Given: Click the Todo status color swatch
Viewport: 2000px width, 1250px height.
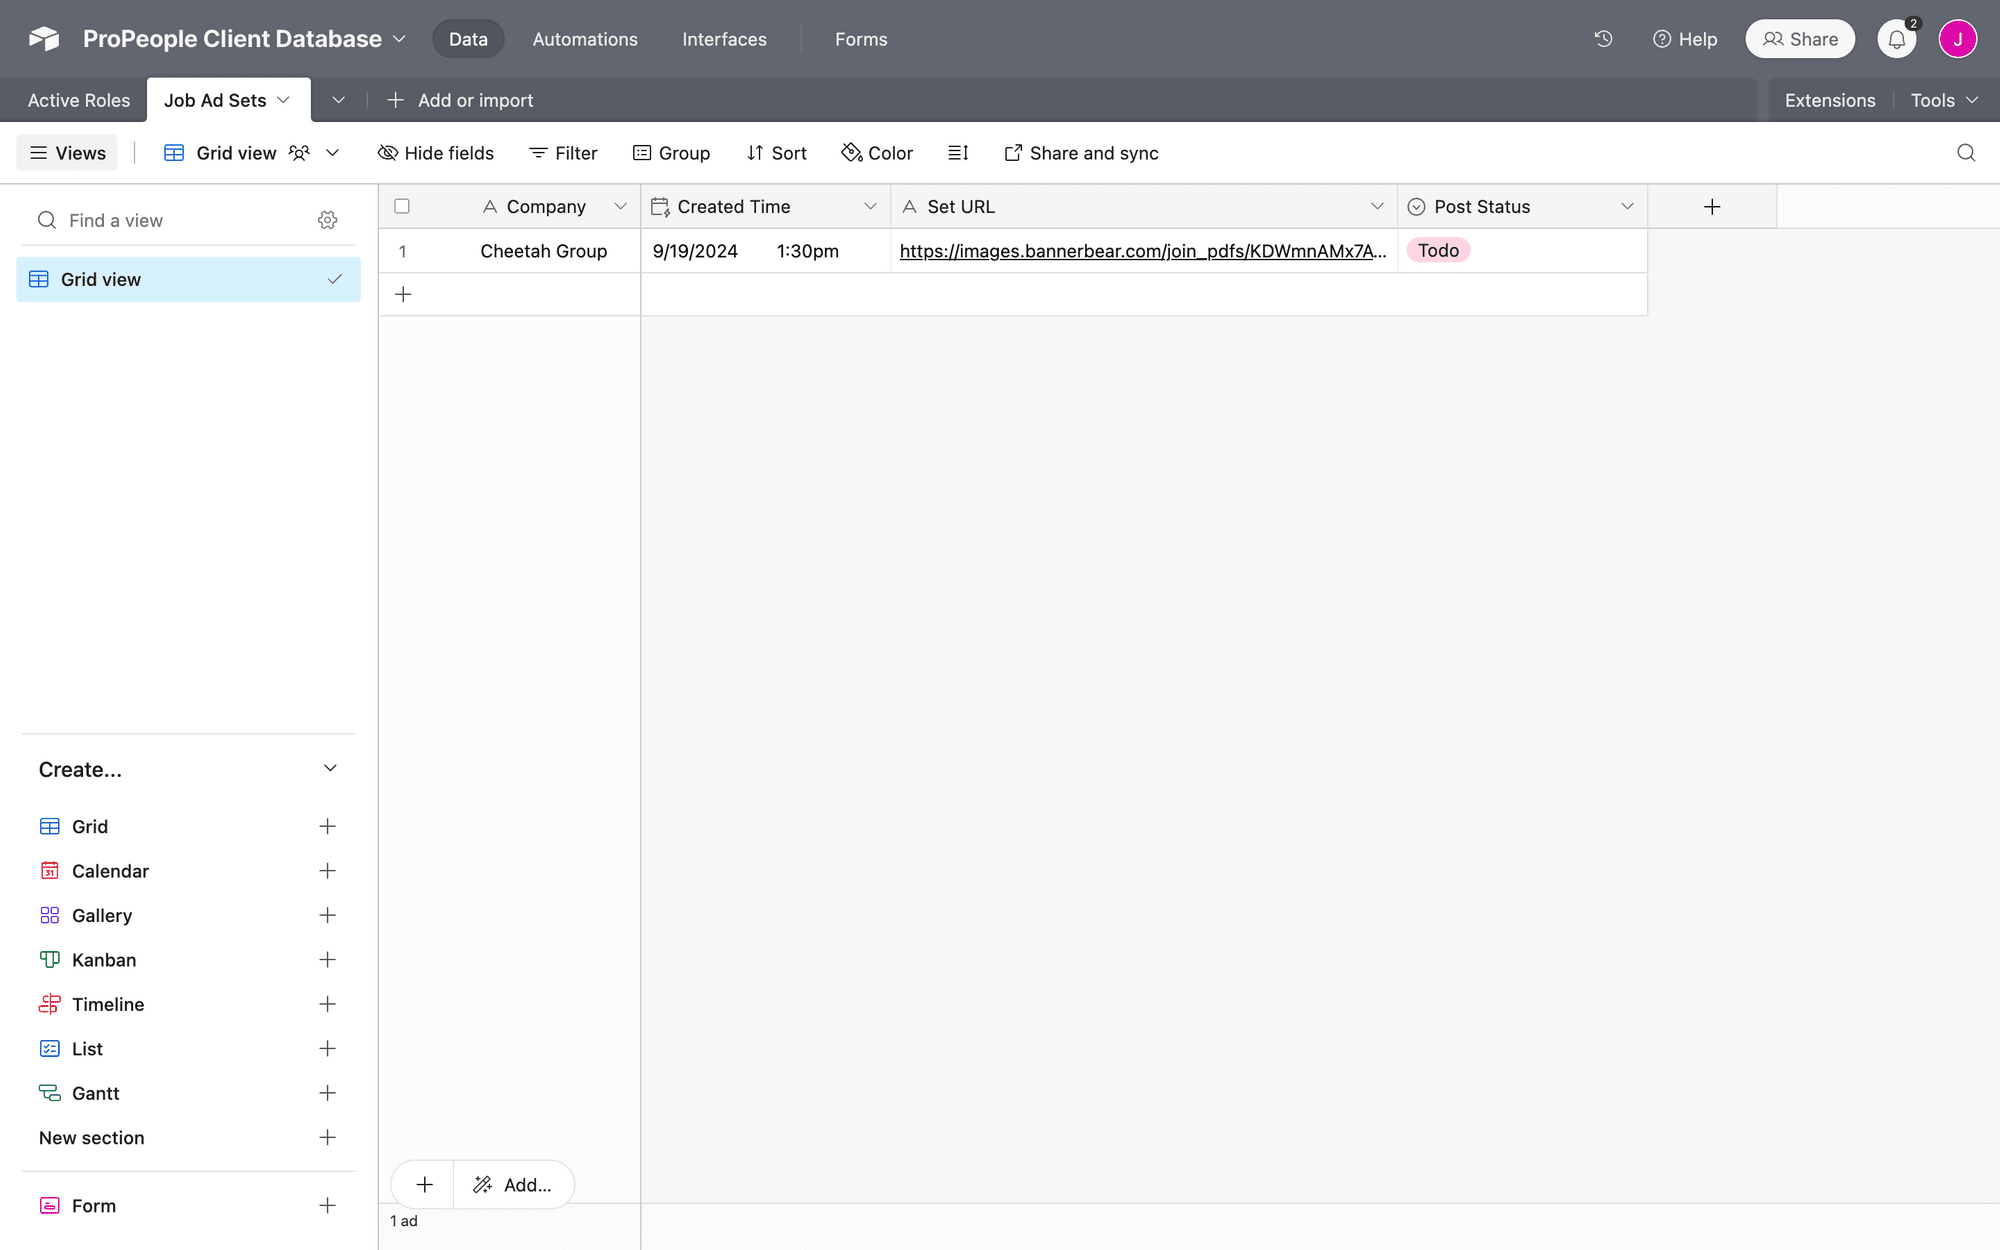Looking at the screenshot, I should tap(1436, 249).
